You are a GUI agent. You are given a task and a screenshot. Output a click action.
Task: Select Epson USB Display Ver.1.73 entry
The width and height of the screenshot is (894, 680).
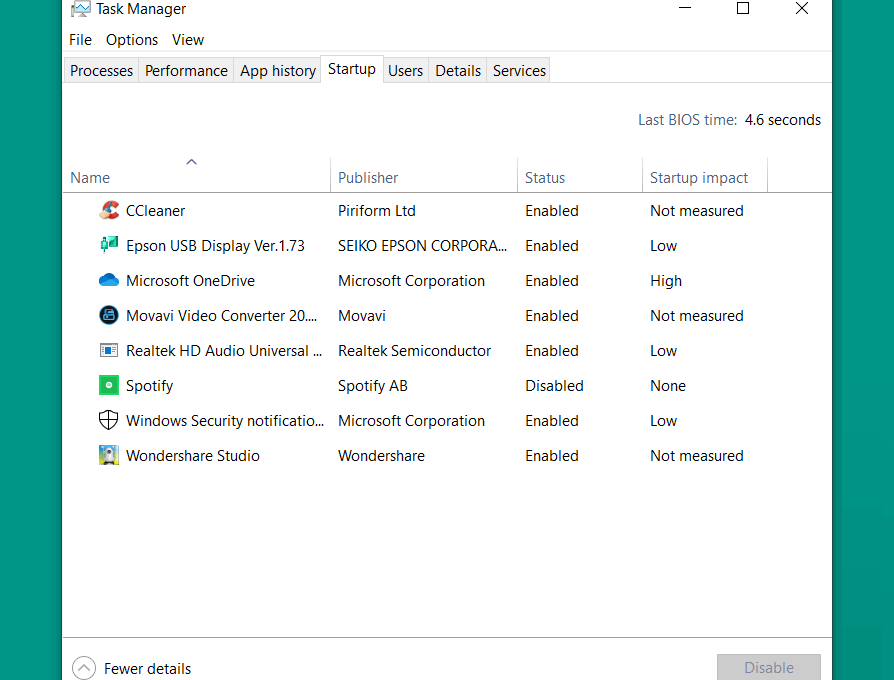[x=215, y=246]
